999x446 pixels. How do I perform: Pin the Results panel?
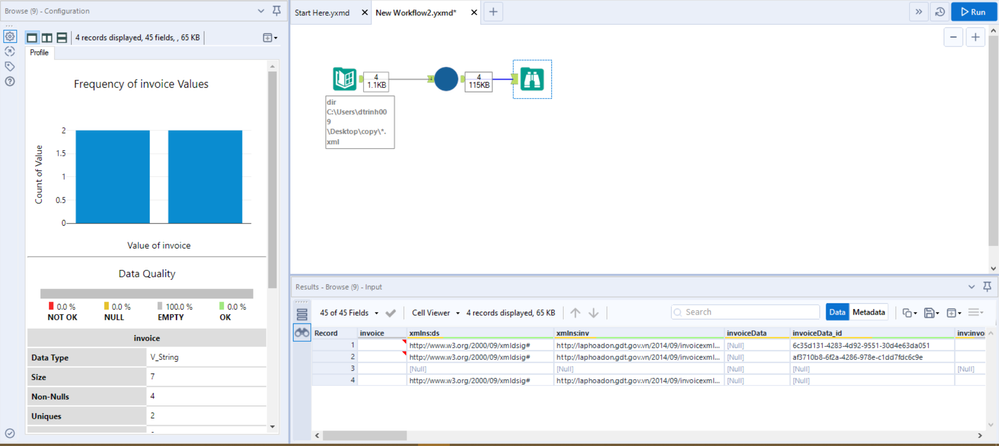tap(987, 287)
